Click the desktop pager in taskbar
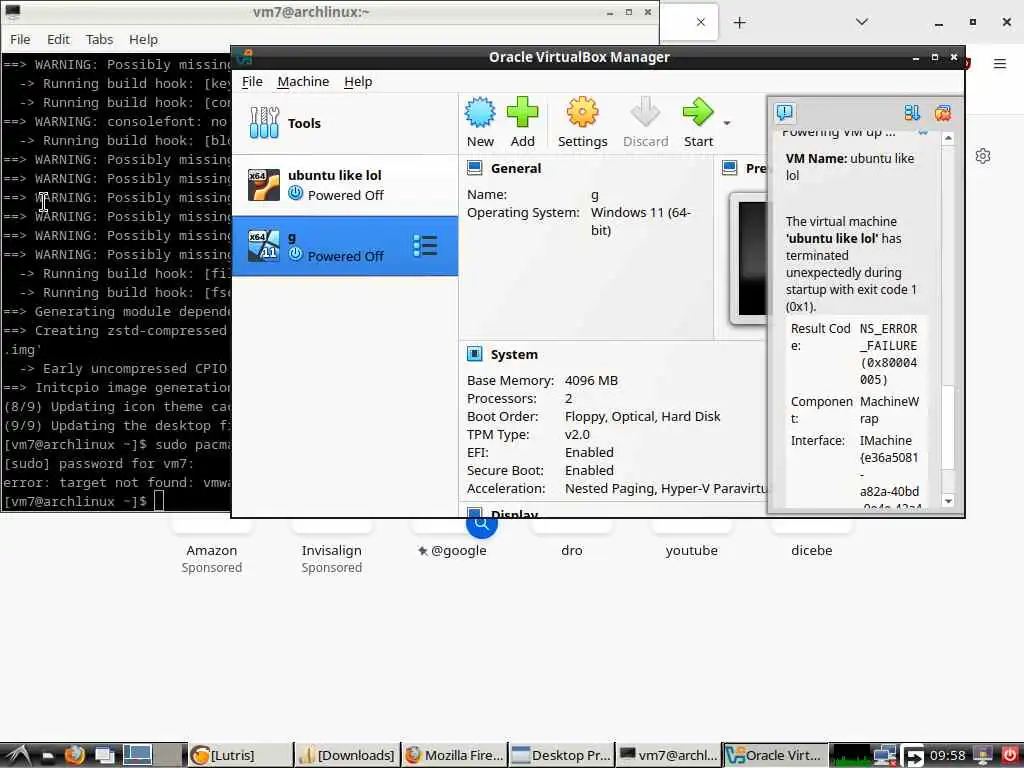 click(x=154, y=755)
